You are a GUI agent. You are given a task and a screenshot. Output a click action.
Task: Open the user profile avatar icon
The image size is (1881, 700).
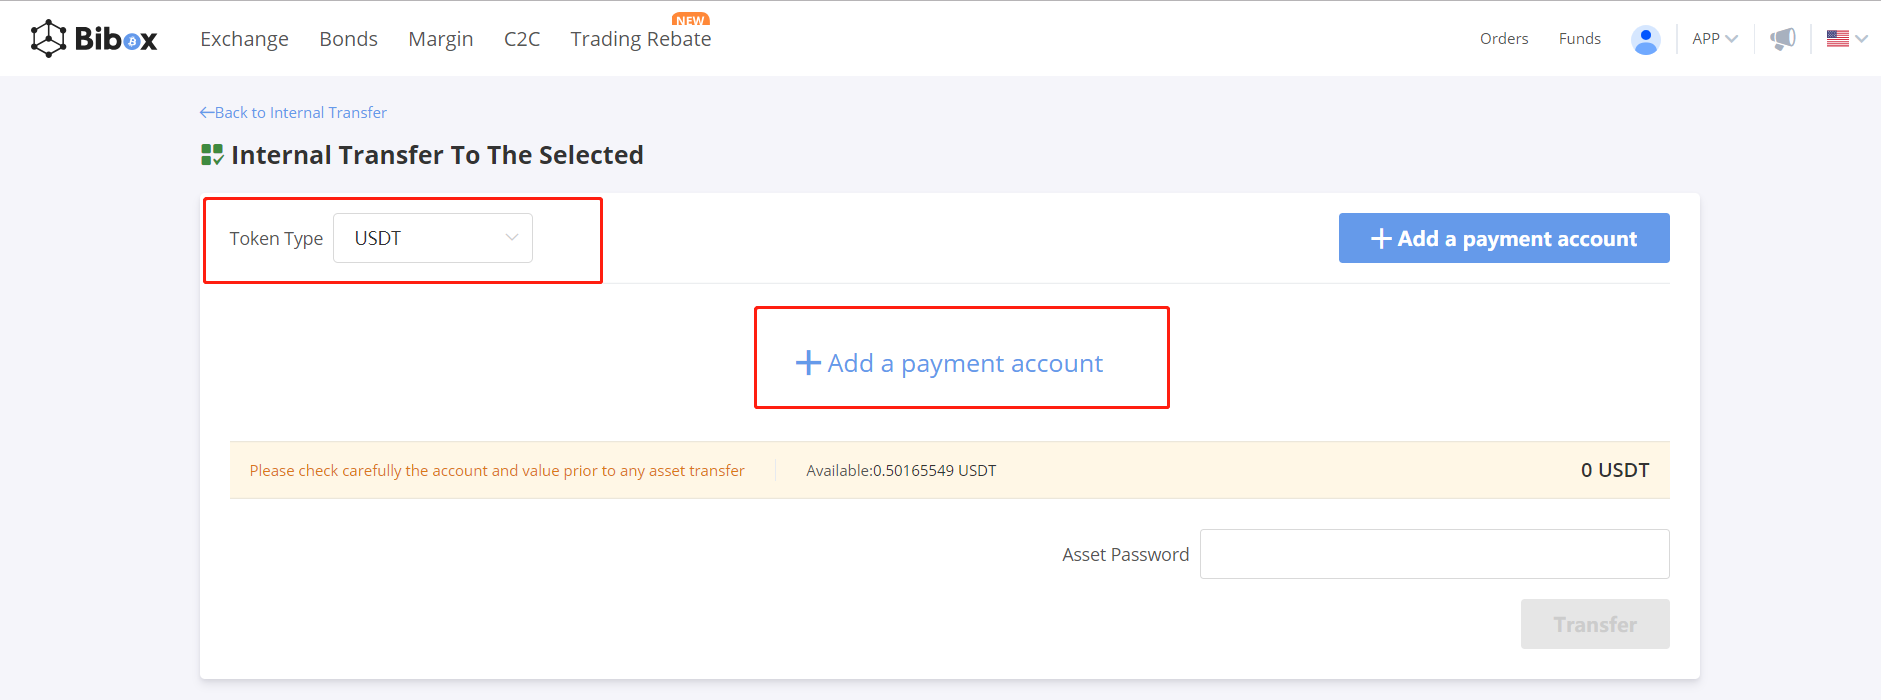click(x=1645, y=40)
